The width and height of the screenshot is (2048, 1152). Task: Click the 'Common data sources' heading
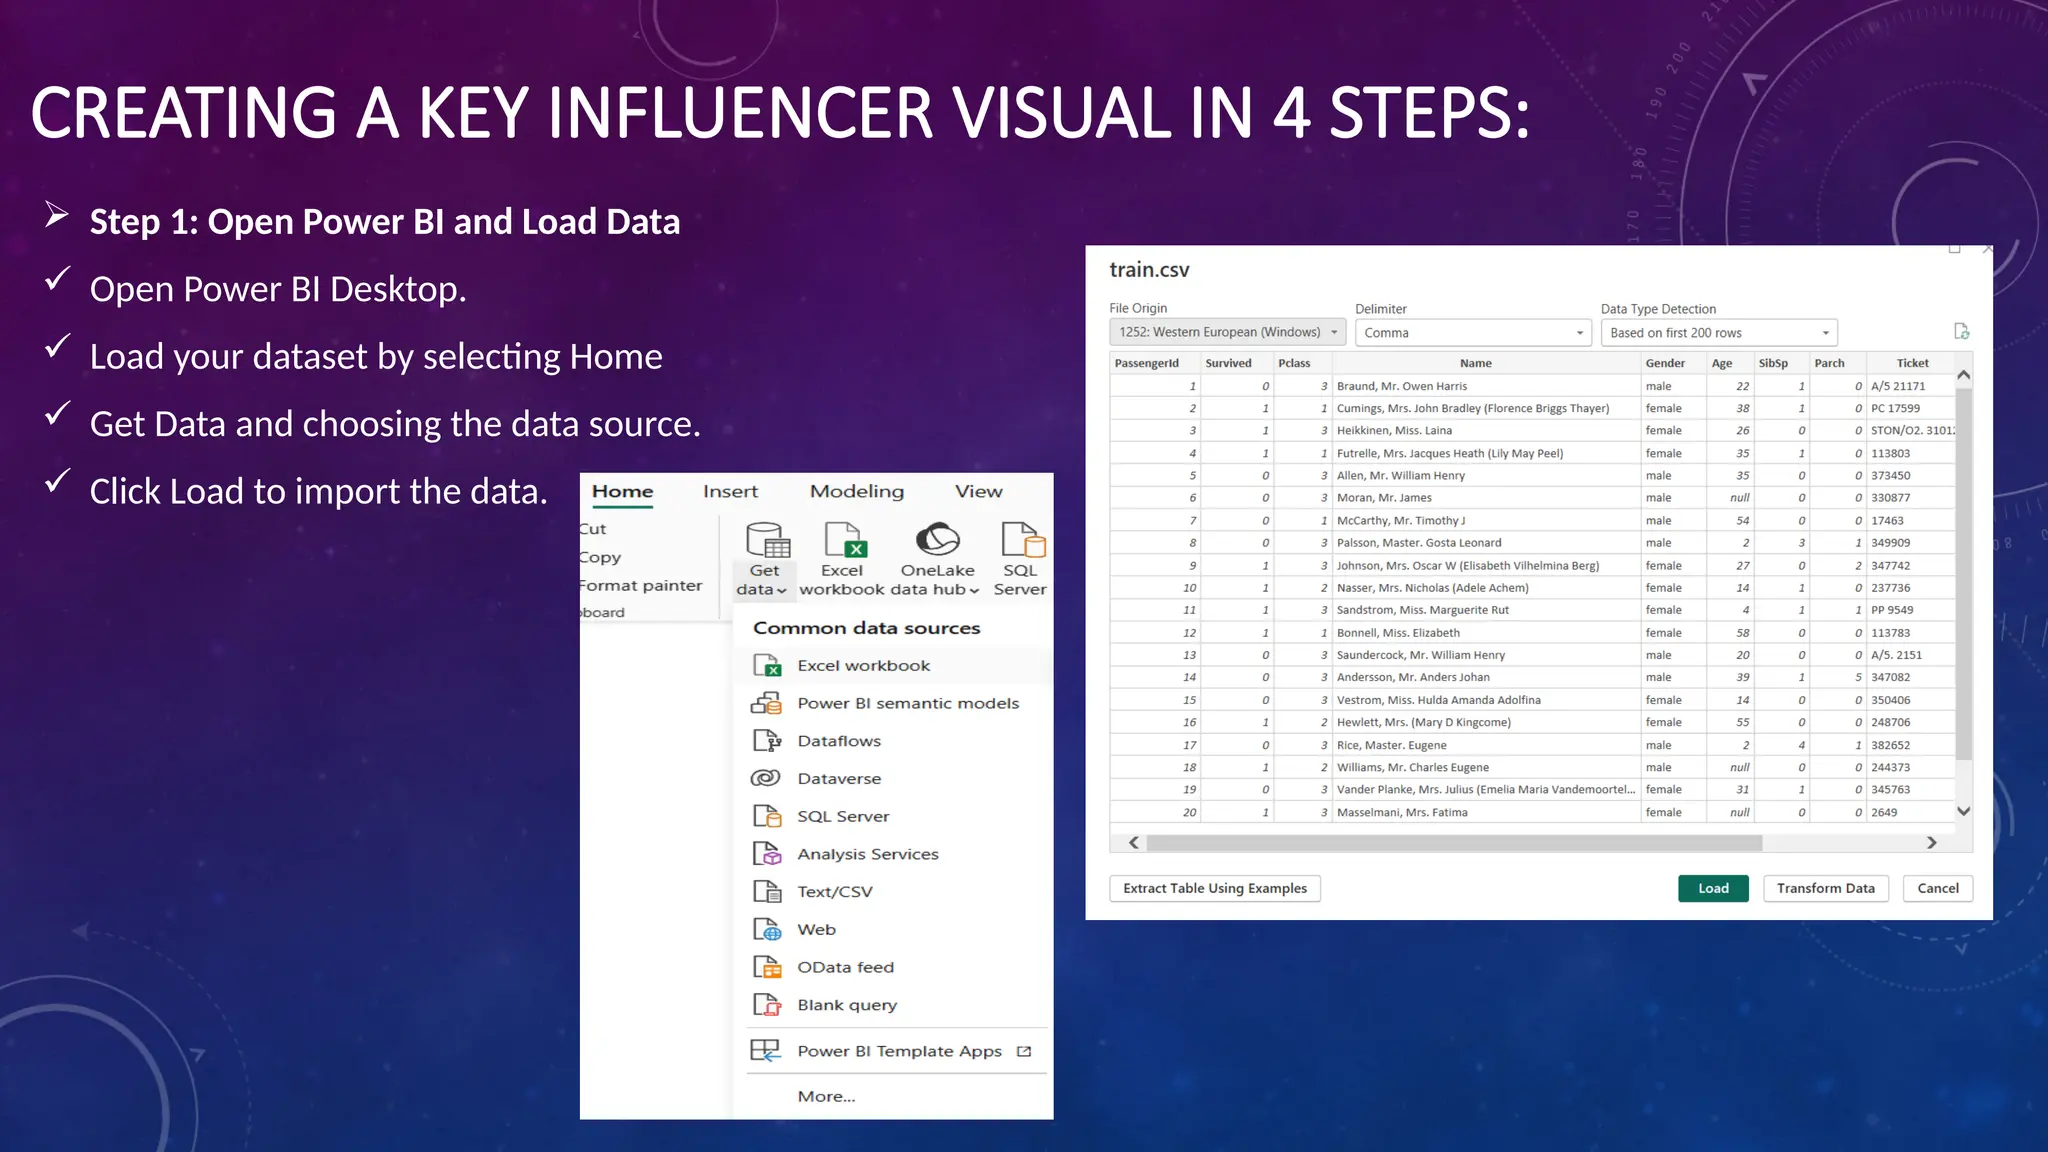[x=866, y=628]
